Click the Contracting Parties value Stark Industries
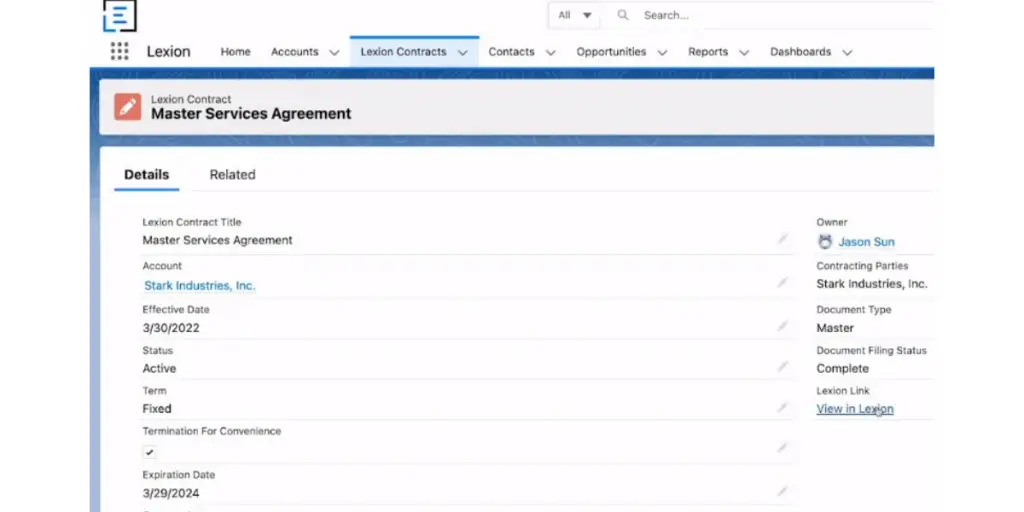Screen dimensions: 1024x512 [x=872, y=284]
